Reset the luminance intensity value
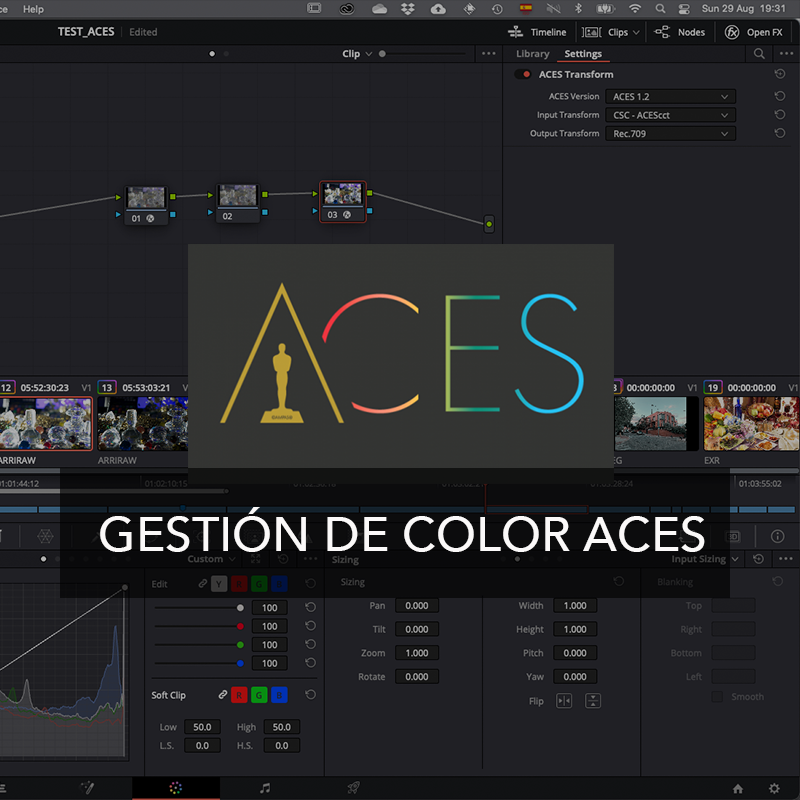Image resolution: width=800 pixels, height=800 pixels. pyautogui.click(x=310, y=607)
